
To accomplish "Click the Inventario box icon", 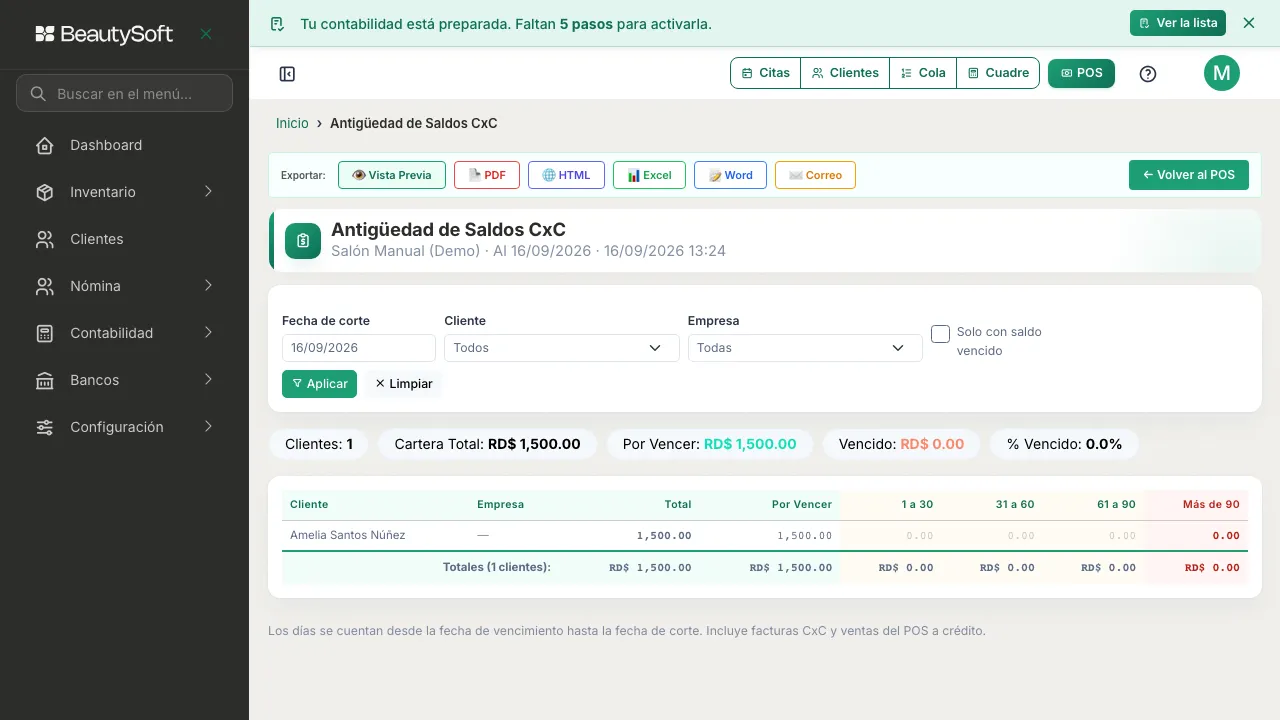I will click(x=45, y=192).
